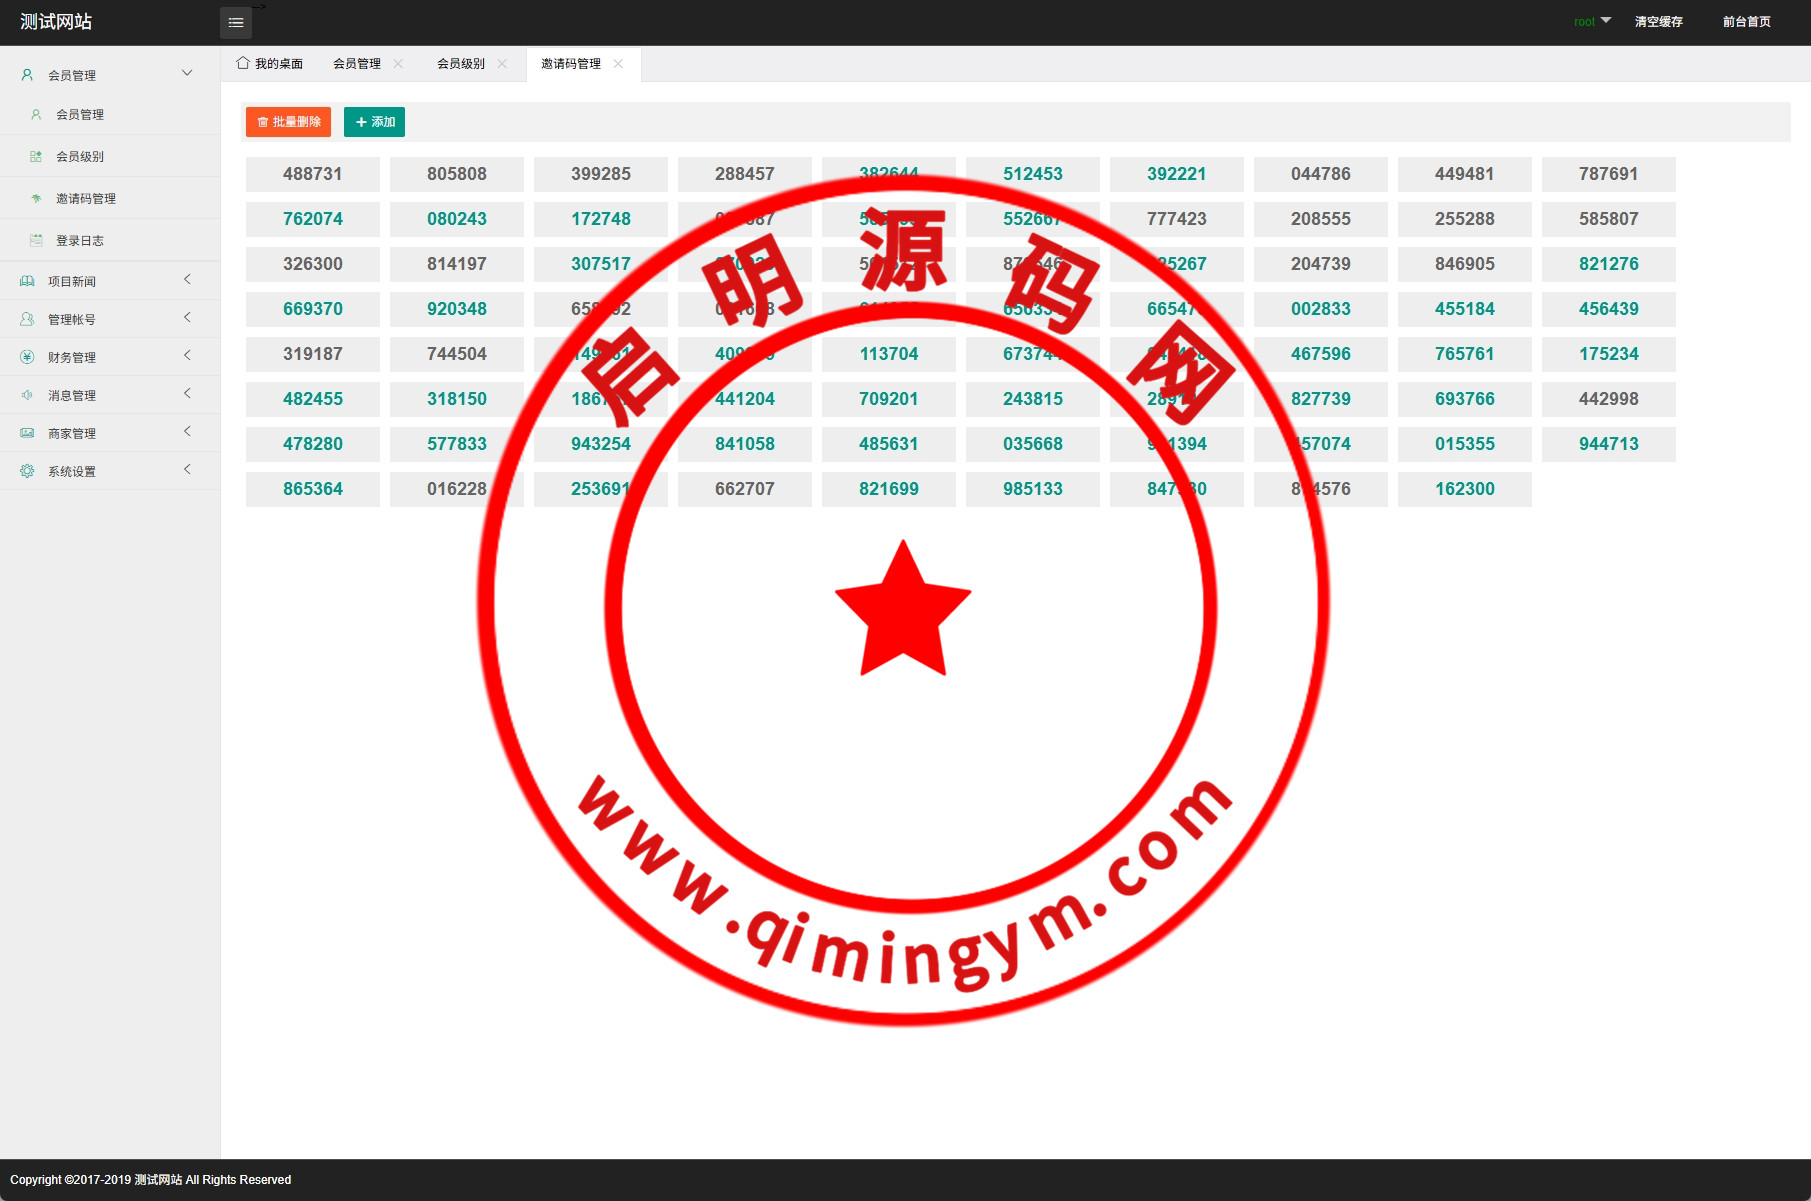Open the root user dropdown
The height and width of the screenshot is (1201, 1811).
point(1592,21)
